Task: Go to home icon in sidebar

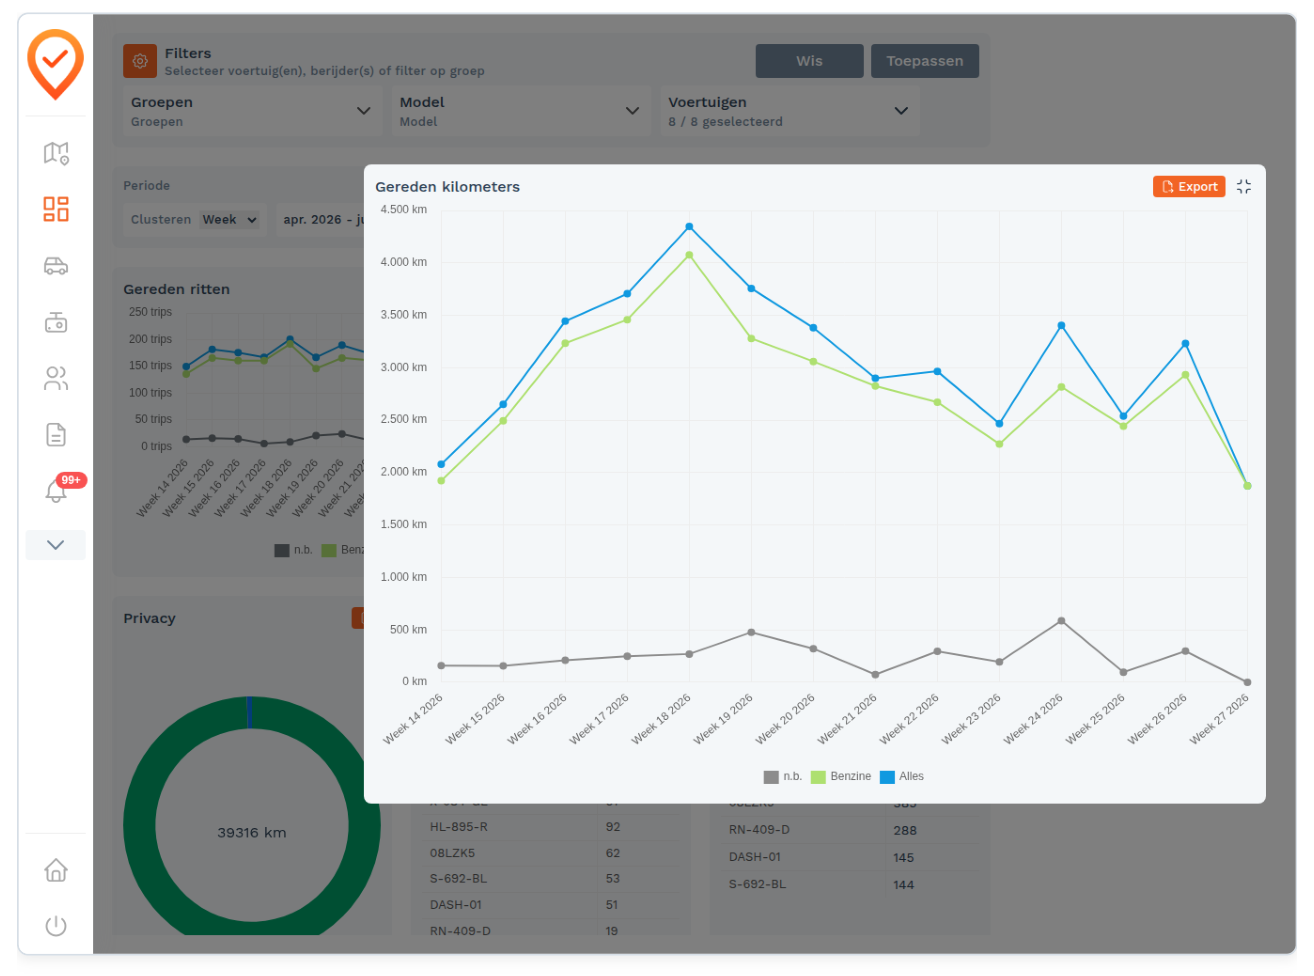Action: 56,870
